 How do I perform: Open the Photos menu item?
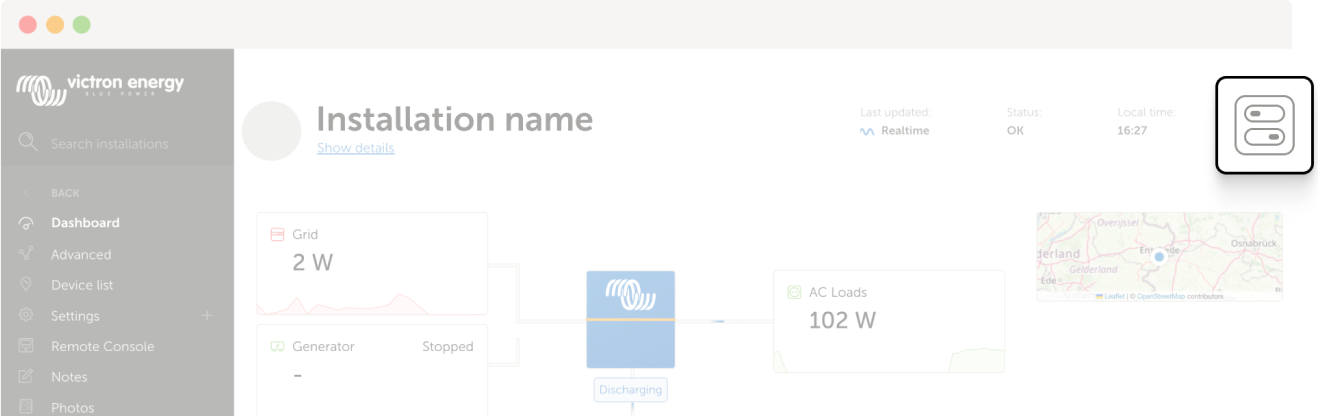tap(72, 408)
